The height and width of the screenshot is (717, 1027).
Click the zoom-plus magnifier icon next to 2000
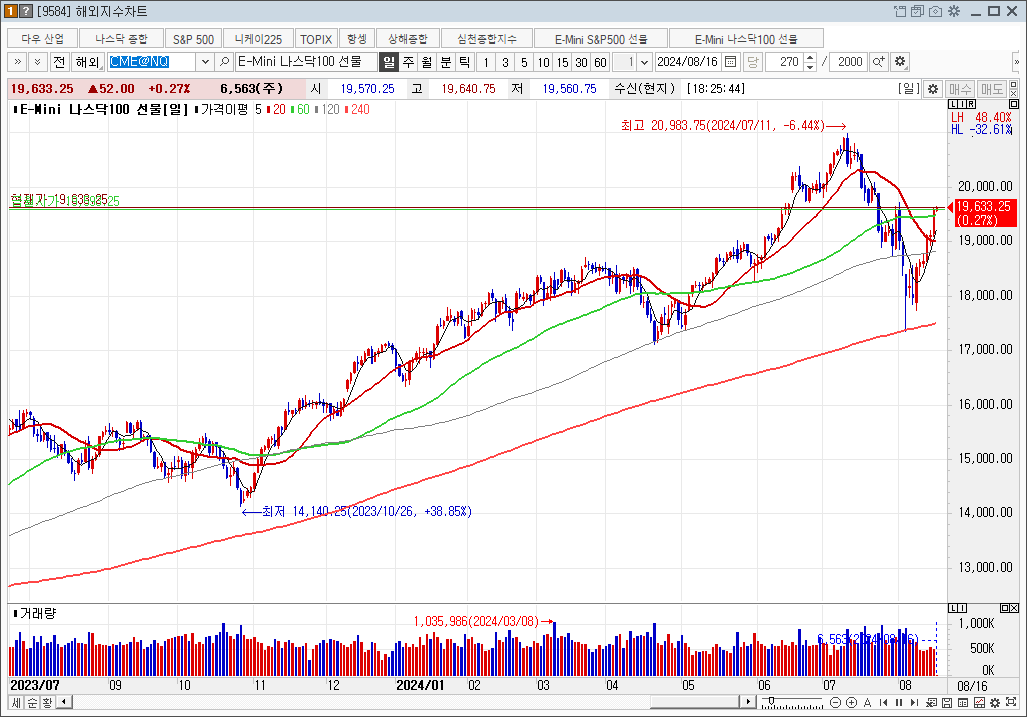point(879,62)
